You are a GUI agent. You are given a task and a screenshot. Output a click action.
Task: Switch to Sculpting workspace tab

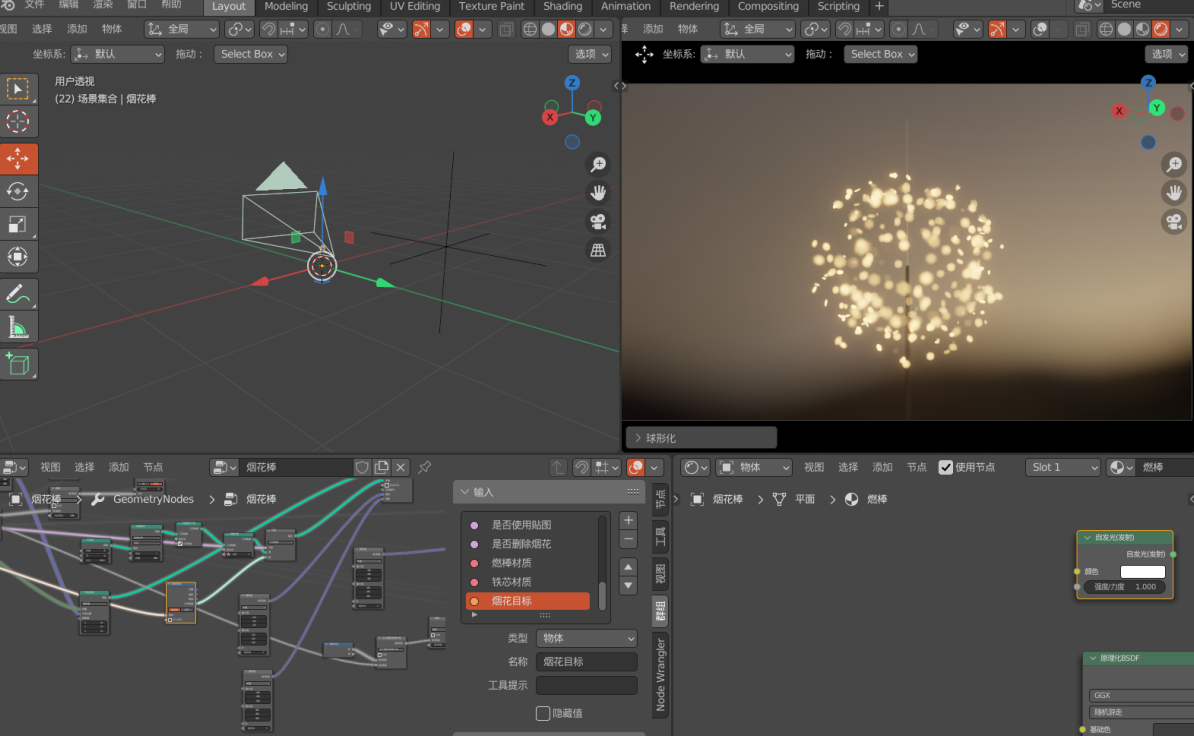pos(349,6)
